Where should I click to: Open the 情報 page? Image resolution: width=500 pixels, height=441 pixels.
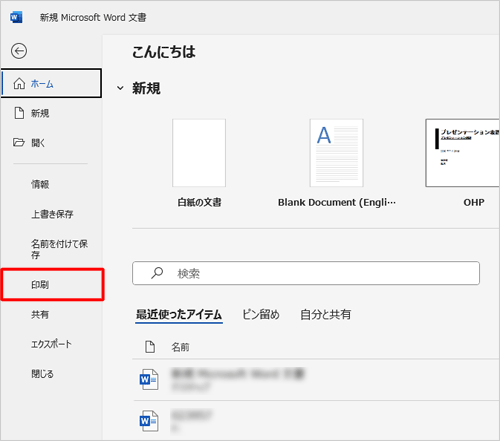(x=51, y=184)
